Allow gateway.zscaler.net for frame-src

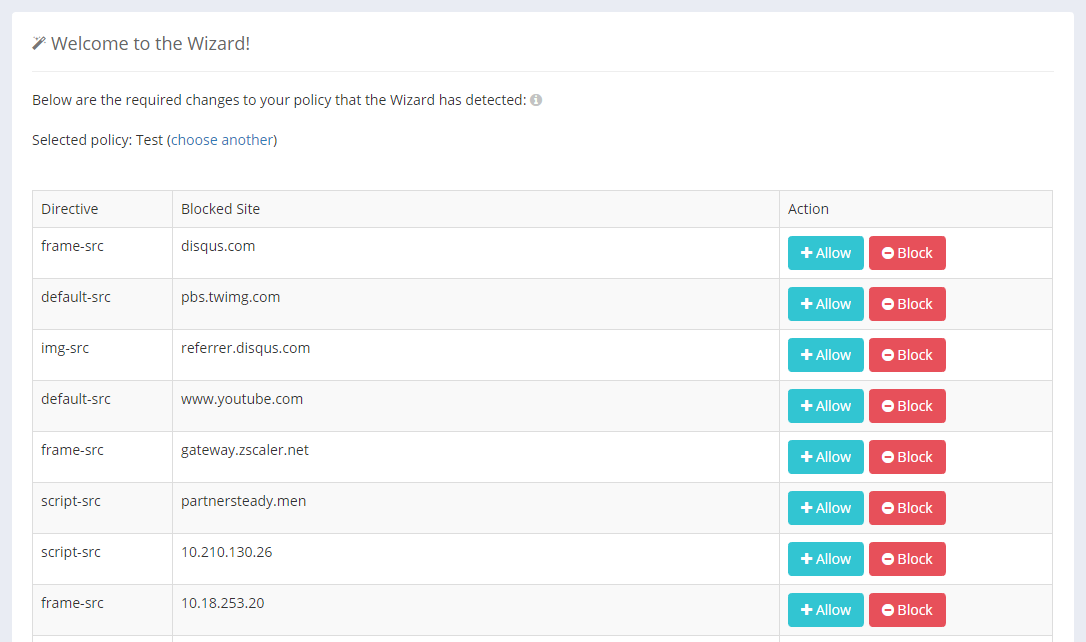click(x=825, y=457)
